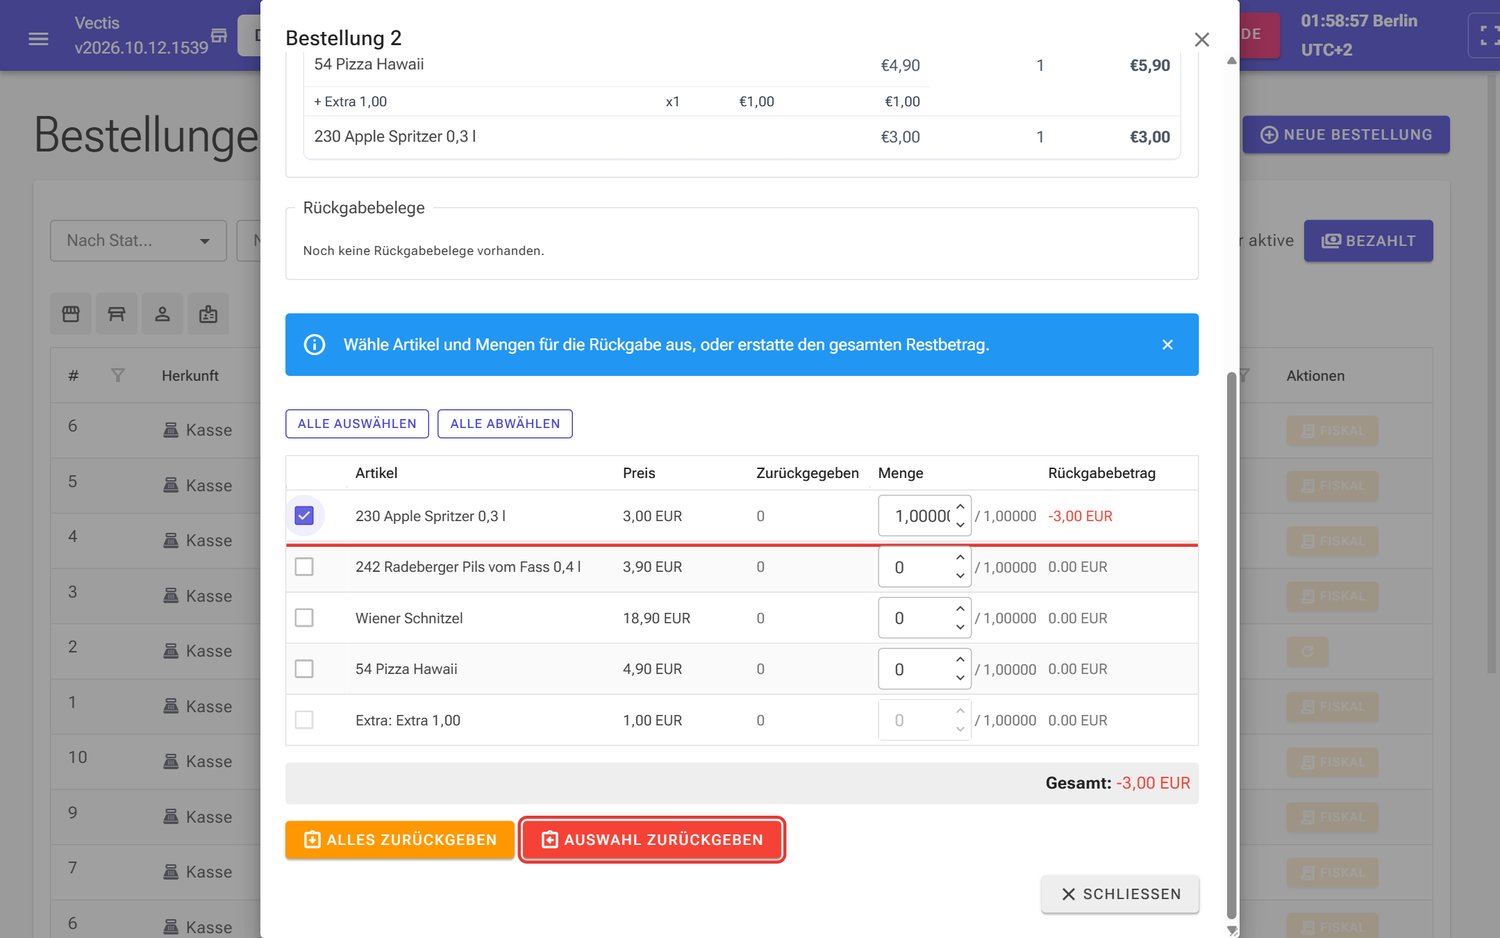Click the store icon filter button
The height and width of the screenshot is (938, 1500).
pyautogui.click(x=71, y=314)
